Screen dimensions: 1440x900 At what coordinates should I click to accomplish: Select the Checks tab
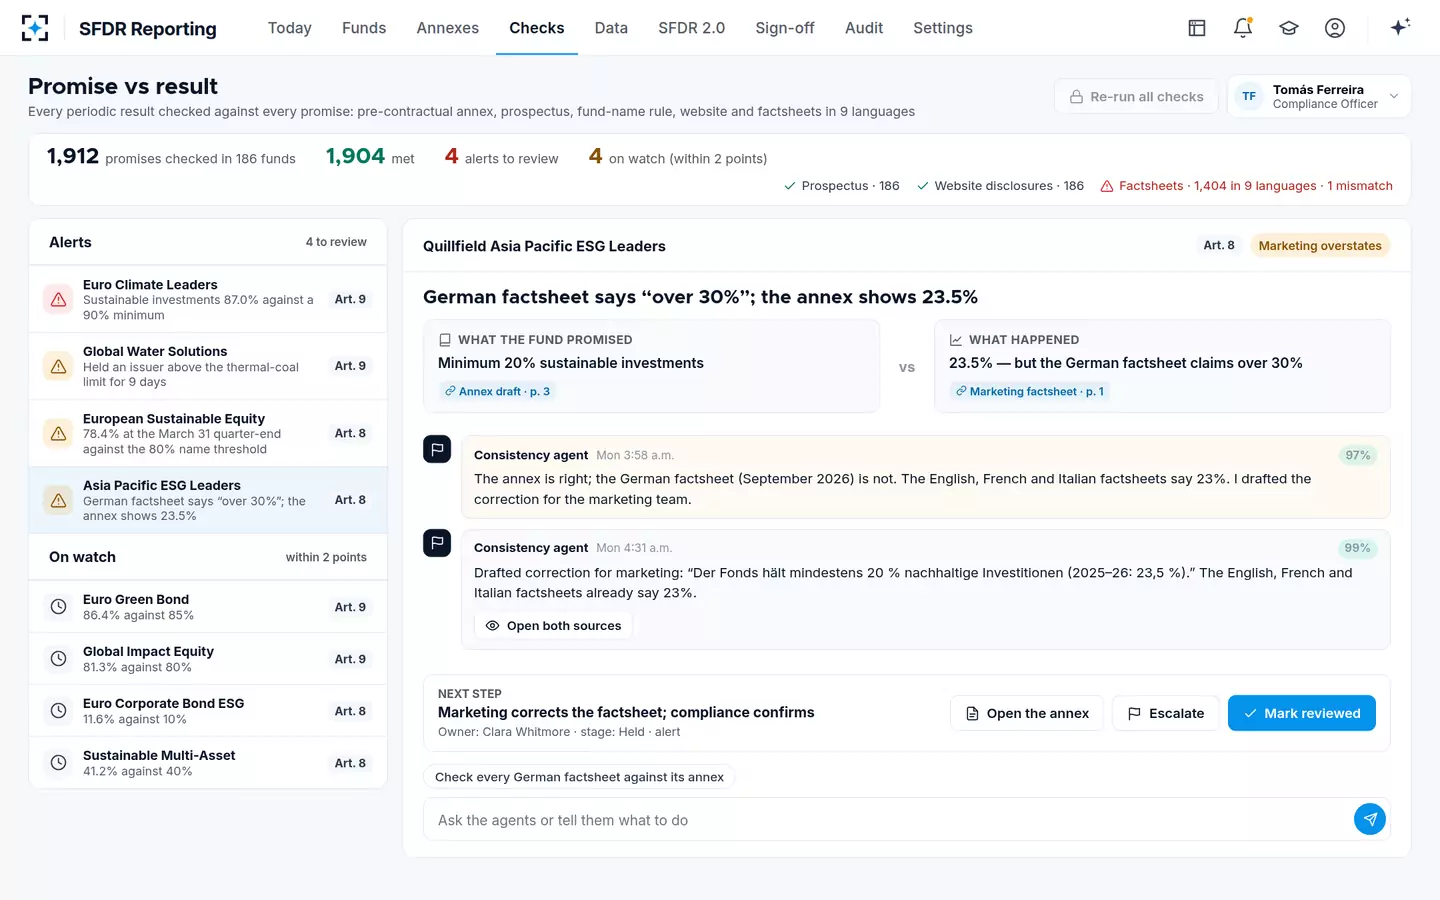(537, 28)
